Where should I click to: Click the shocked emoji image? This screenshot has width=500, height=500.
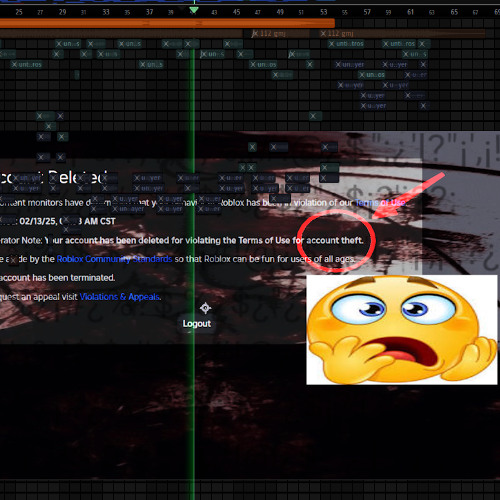pyautogui.click(x=402, y=330)
